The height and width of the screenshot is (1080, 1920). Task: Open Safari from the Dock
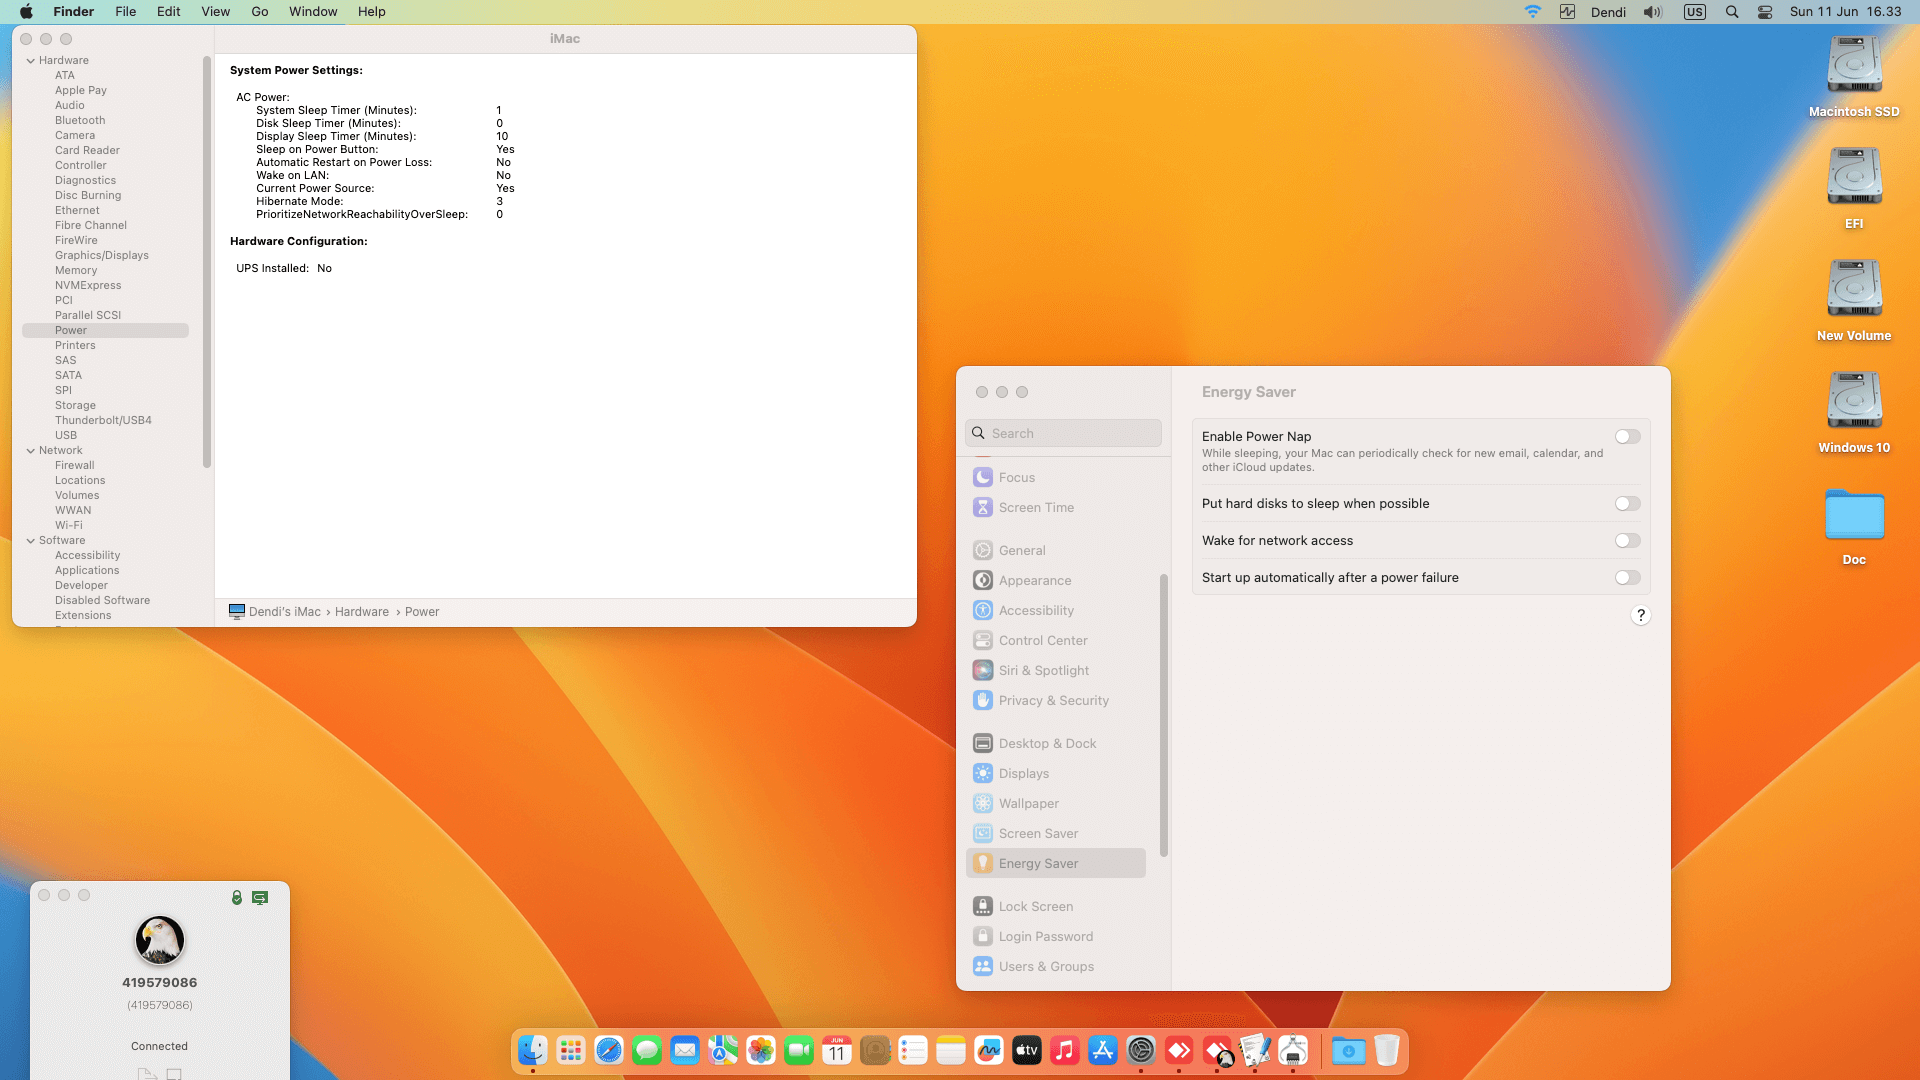tap(609, 1050)
